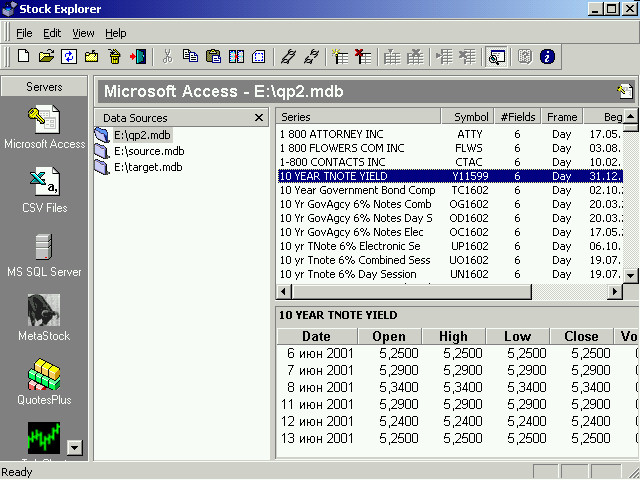Click the Copy toolbar icon
The image size is (640, 480).
coord(190,56)
